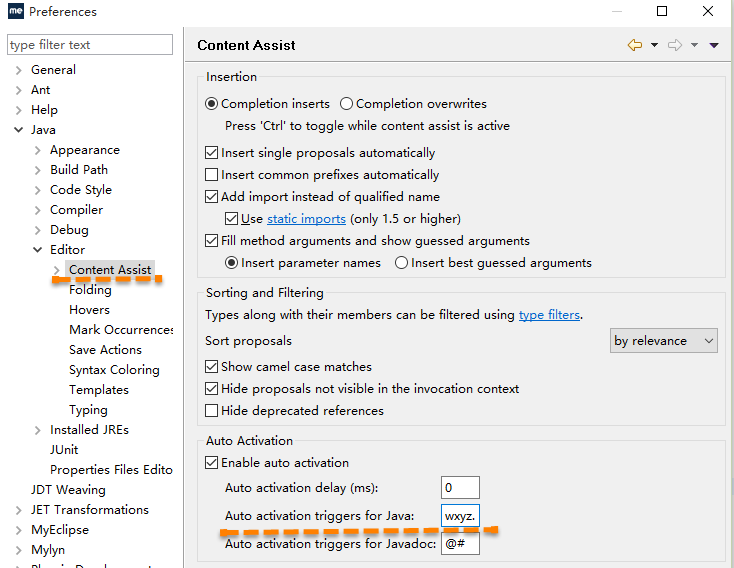
Task: Select Content Assist in the tree
Action: point(110,270)
